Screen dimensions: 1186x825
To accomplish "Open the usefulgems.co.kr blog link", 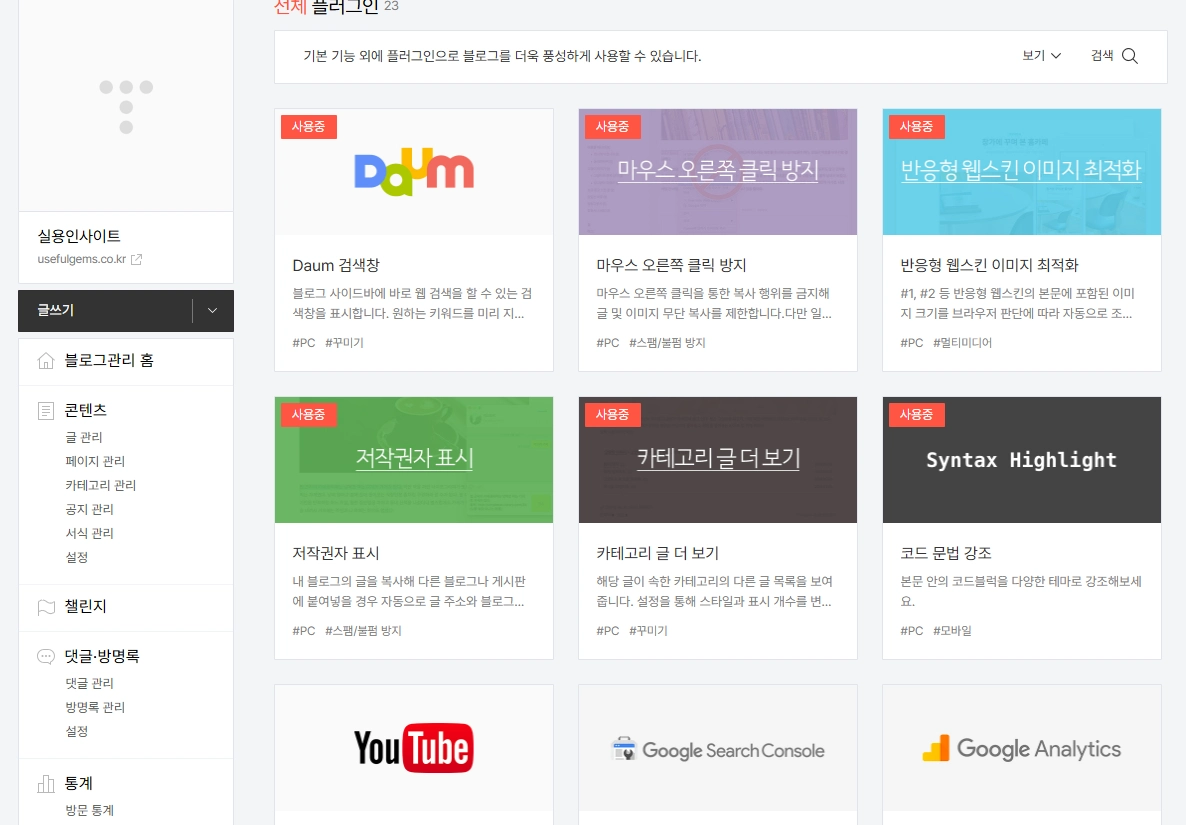I will click(x=82, y=259).
